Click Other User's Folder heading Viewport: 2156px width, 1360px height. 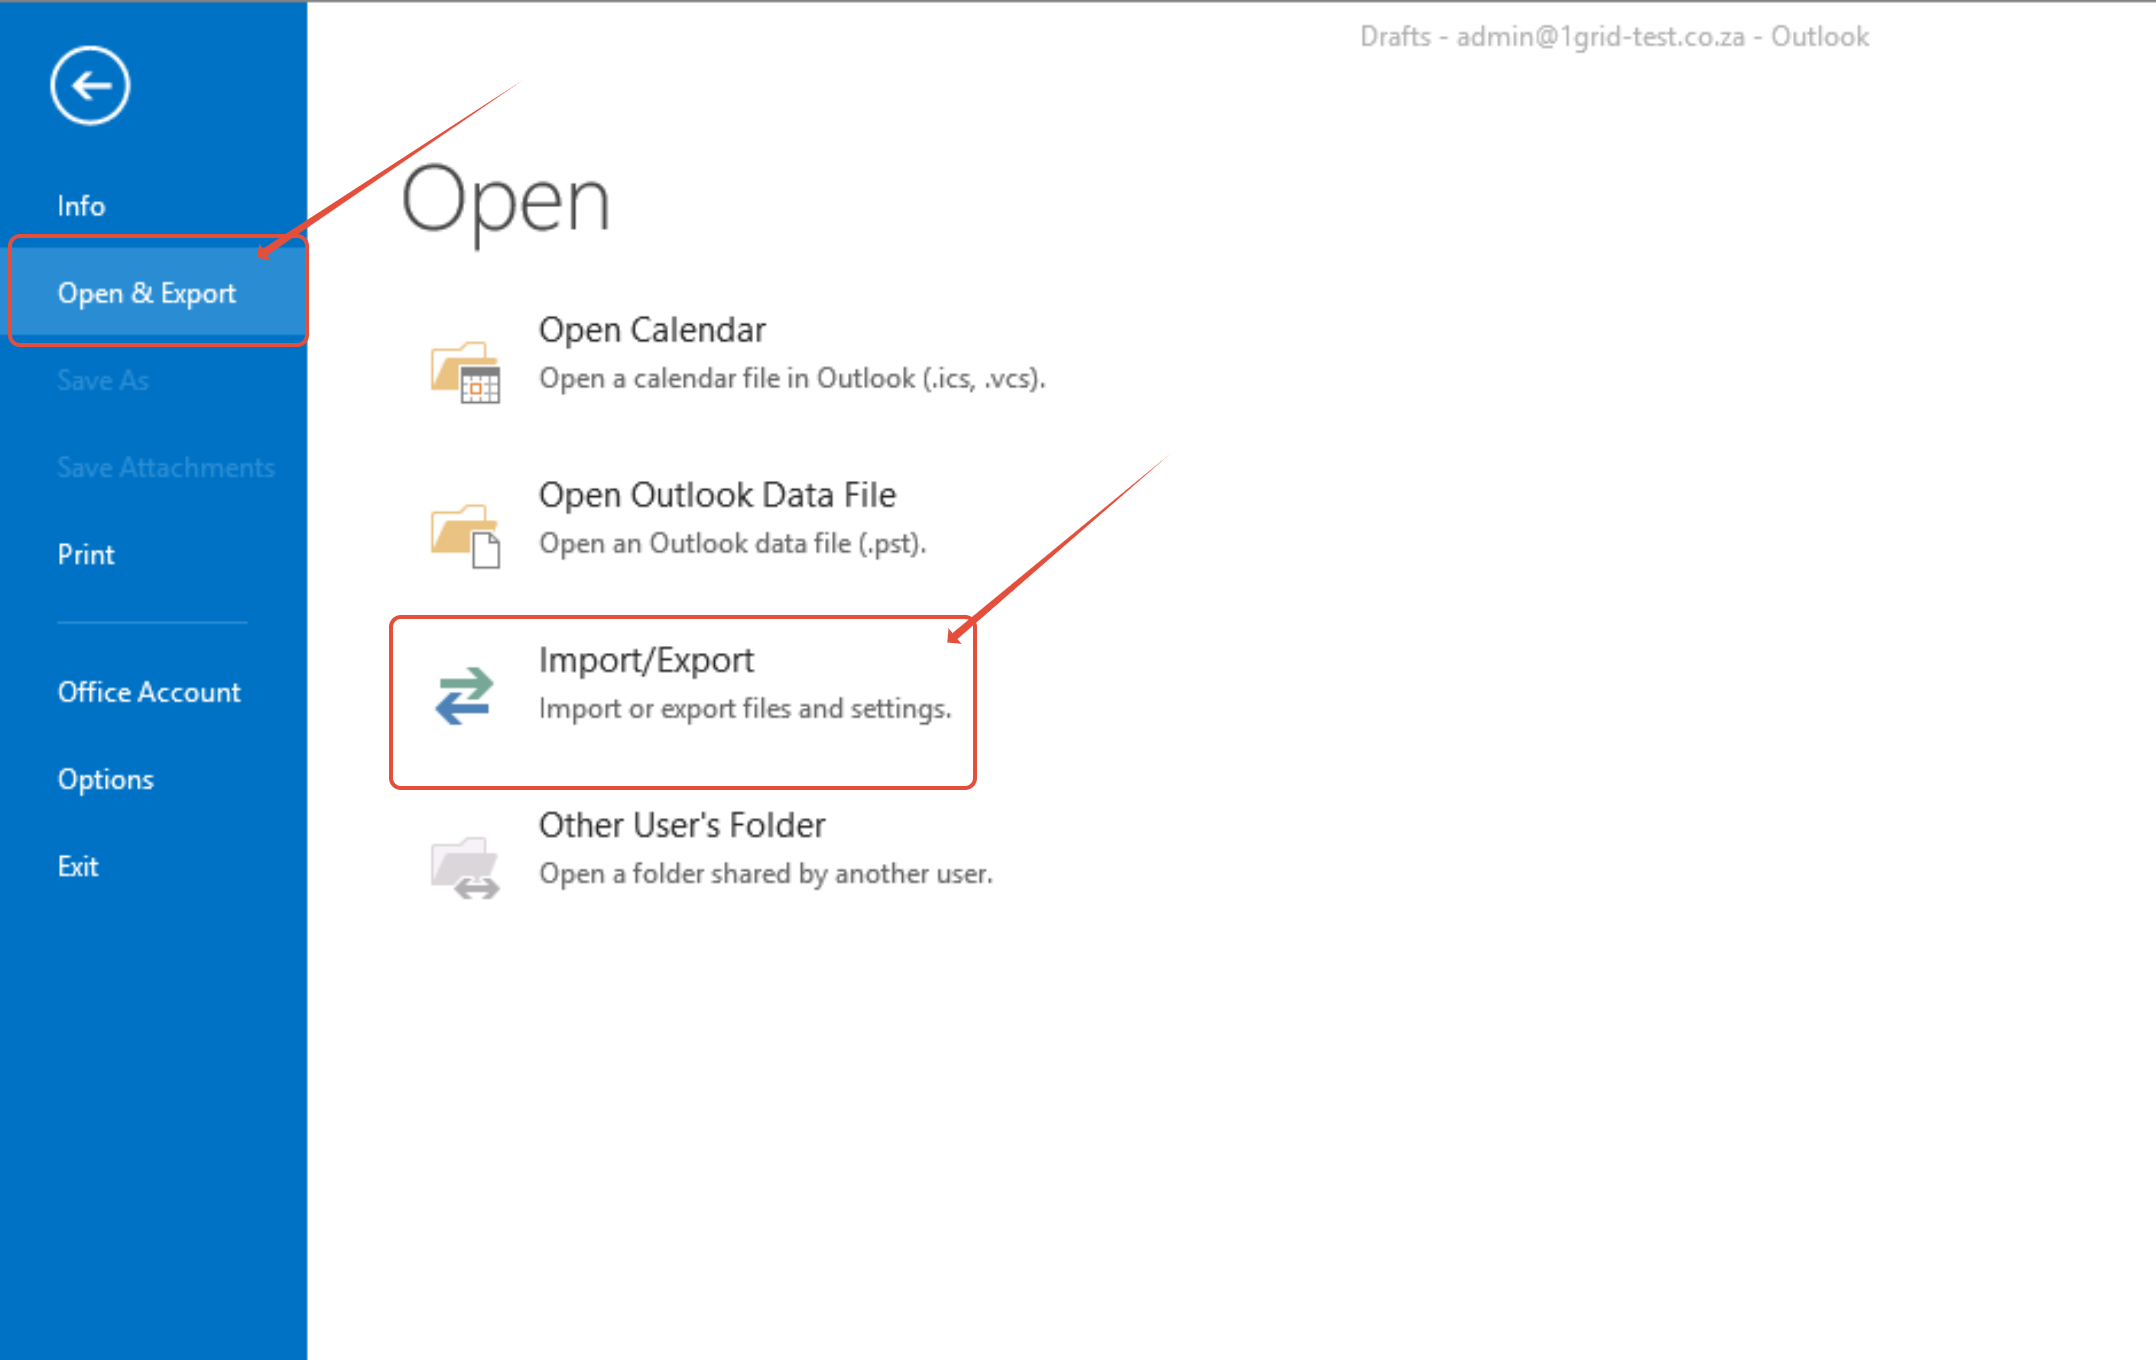pyautogui.click(x=682, y=825)
